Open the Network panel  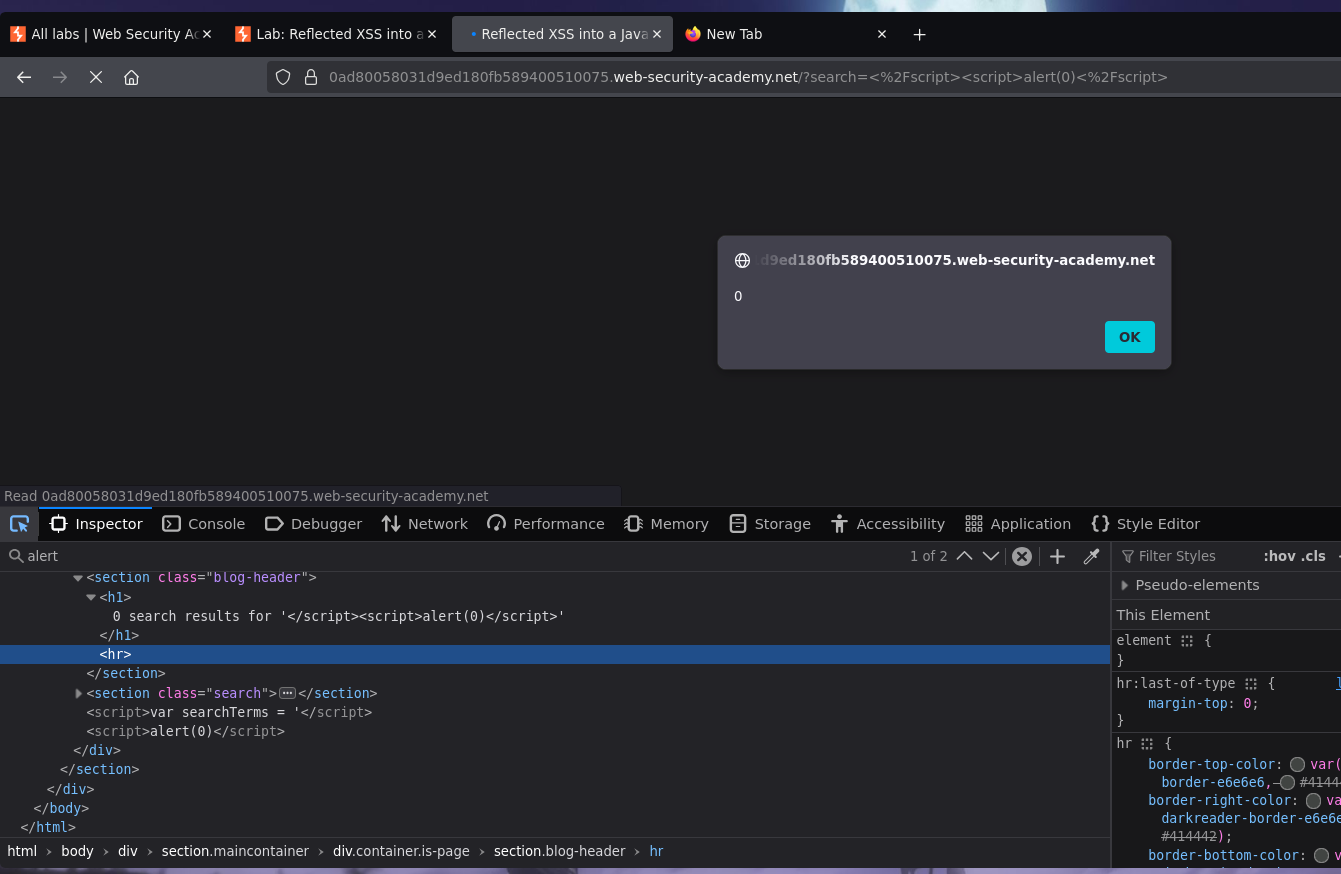click(x=424, y=524)
